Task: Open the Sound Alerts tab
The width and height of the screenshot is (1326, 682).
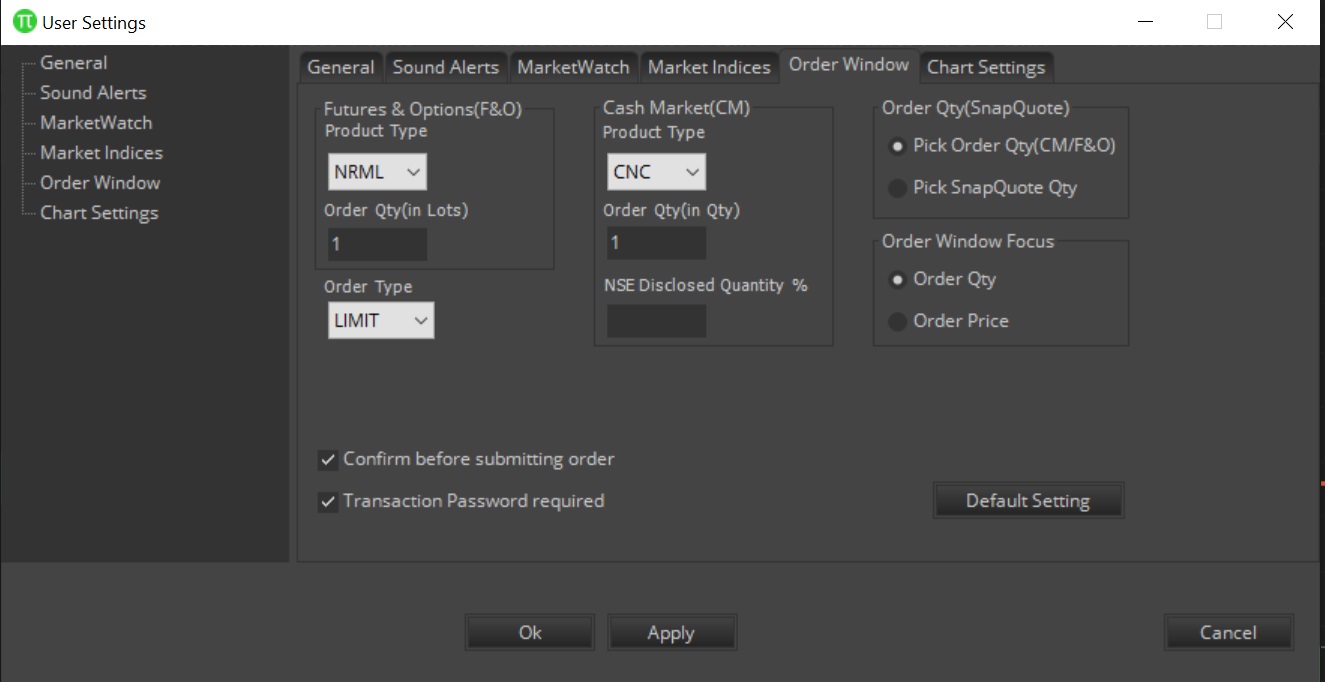Action: coord(446,67)
